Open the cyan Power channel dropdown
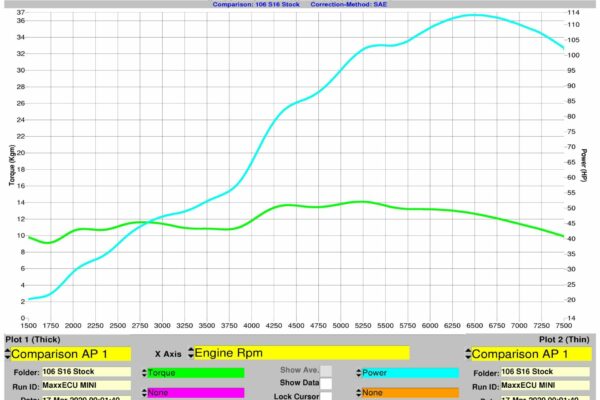Viewport: 600px width, 400px height. pos(408,373)
